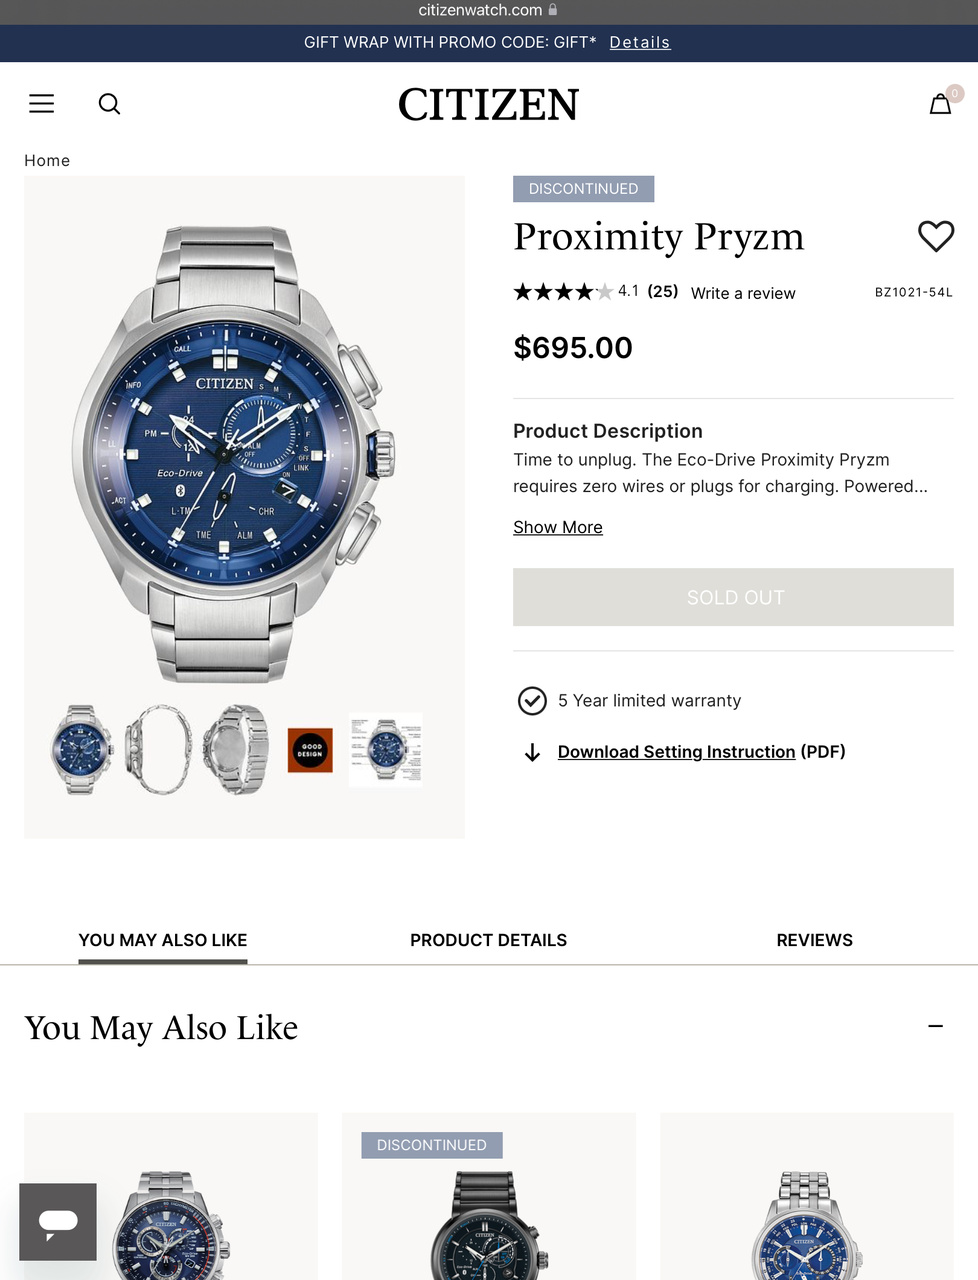Open Download Setting Instruction PDF link

tap(676, 752)
